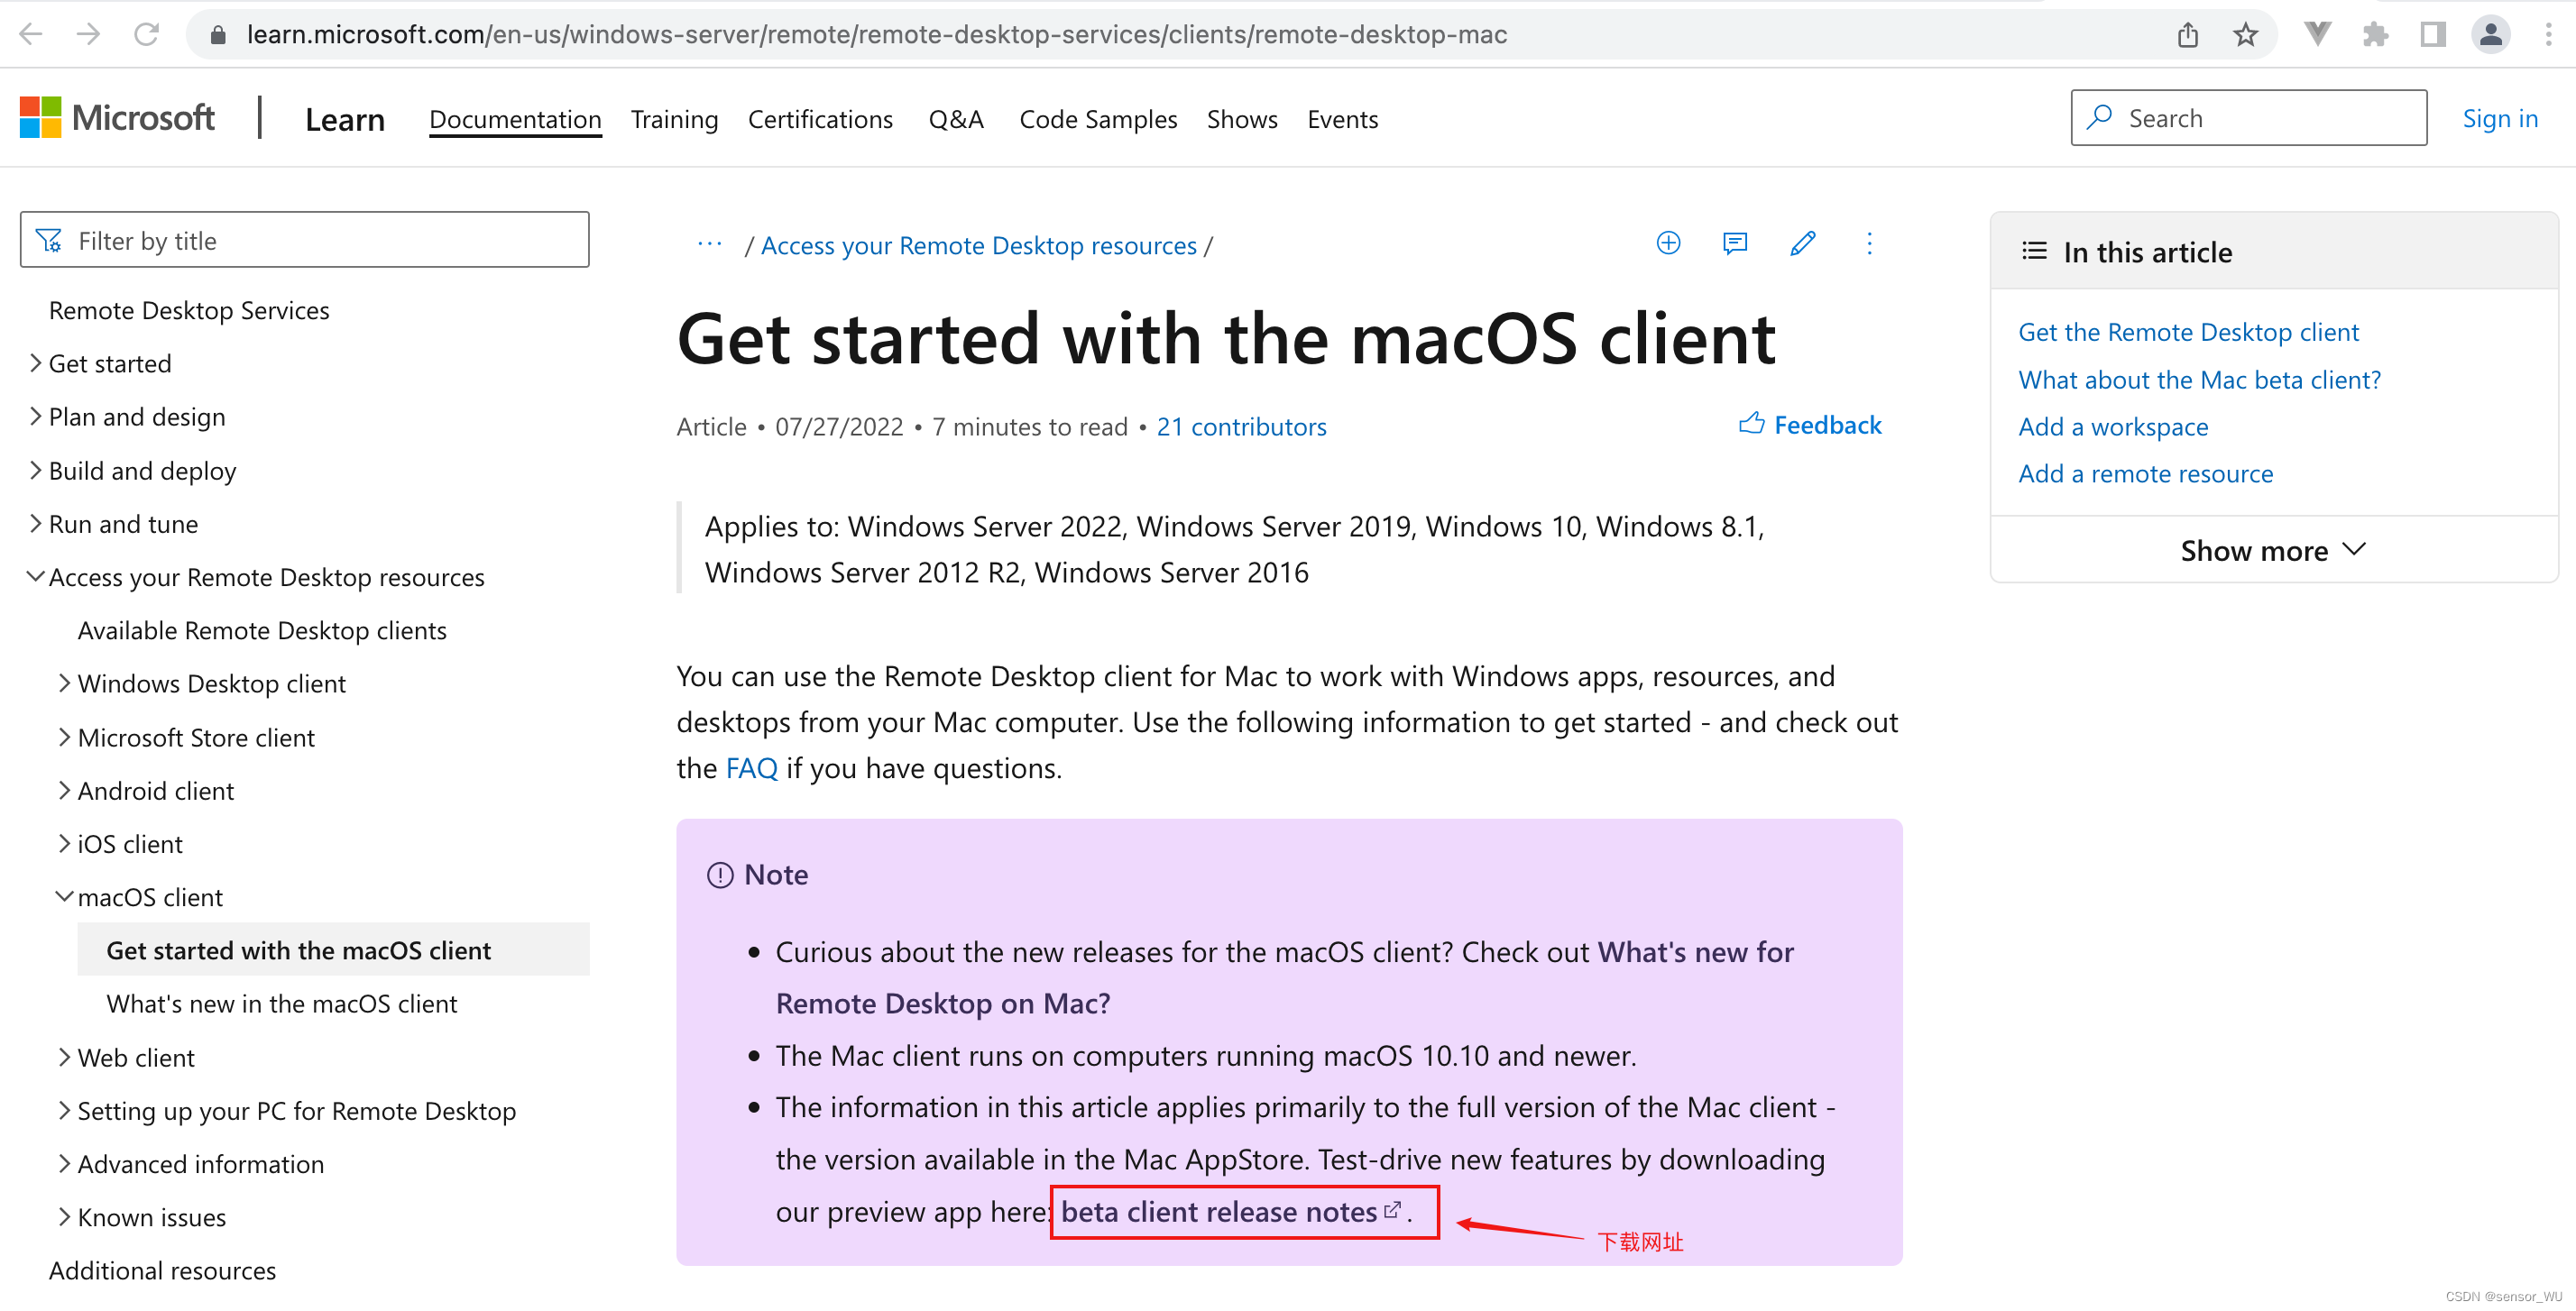Select the Documentation menu tab
2576x1311 pixels.
(515, 119)
